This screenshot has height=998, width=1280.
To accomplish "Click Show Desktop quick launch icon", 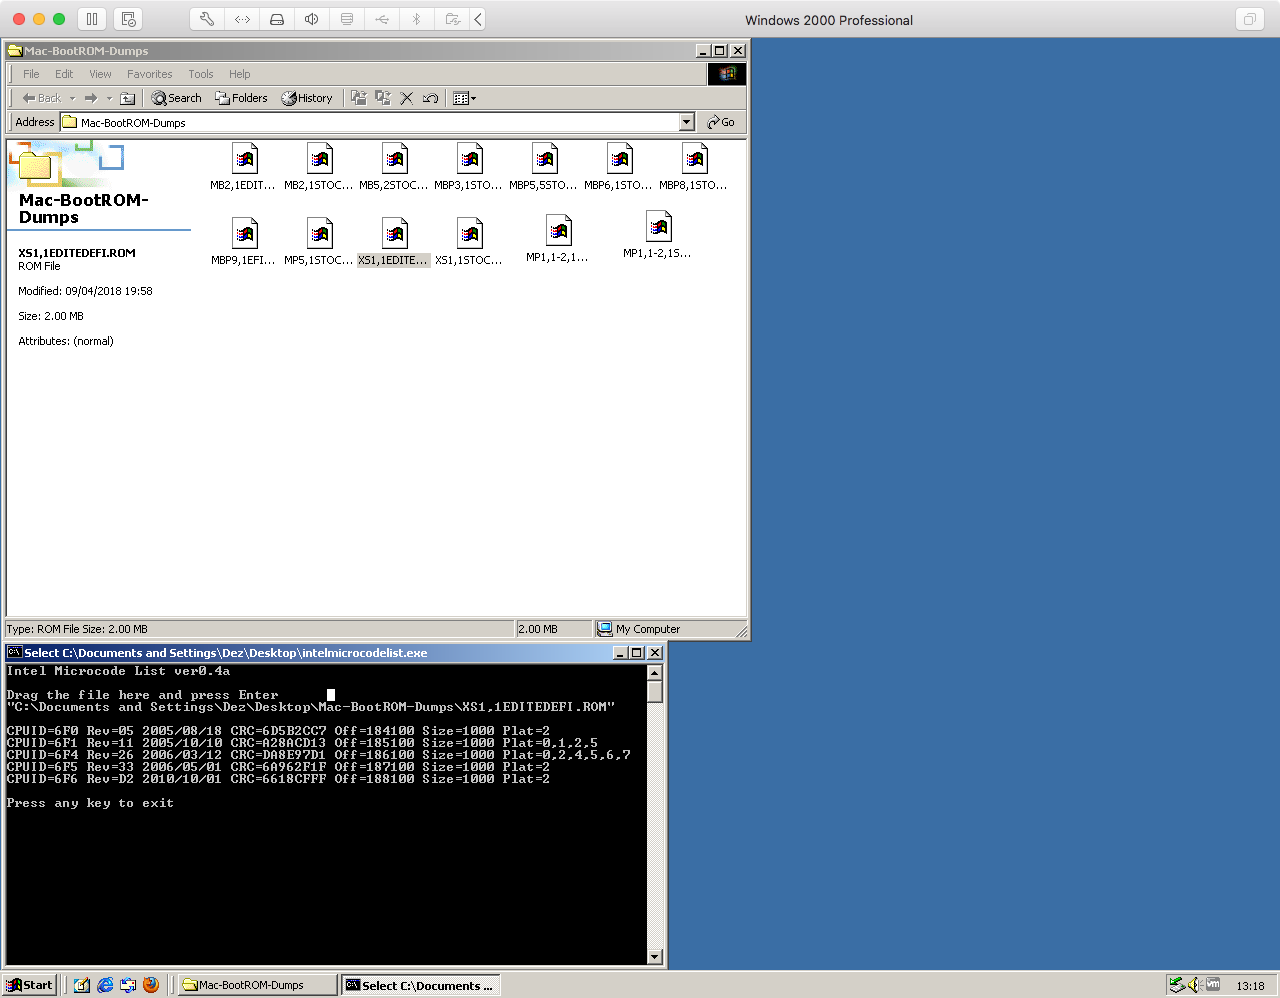I will [82, 985].
